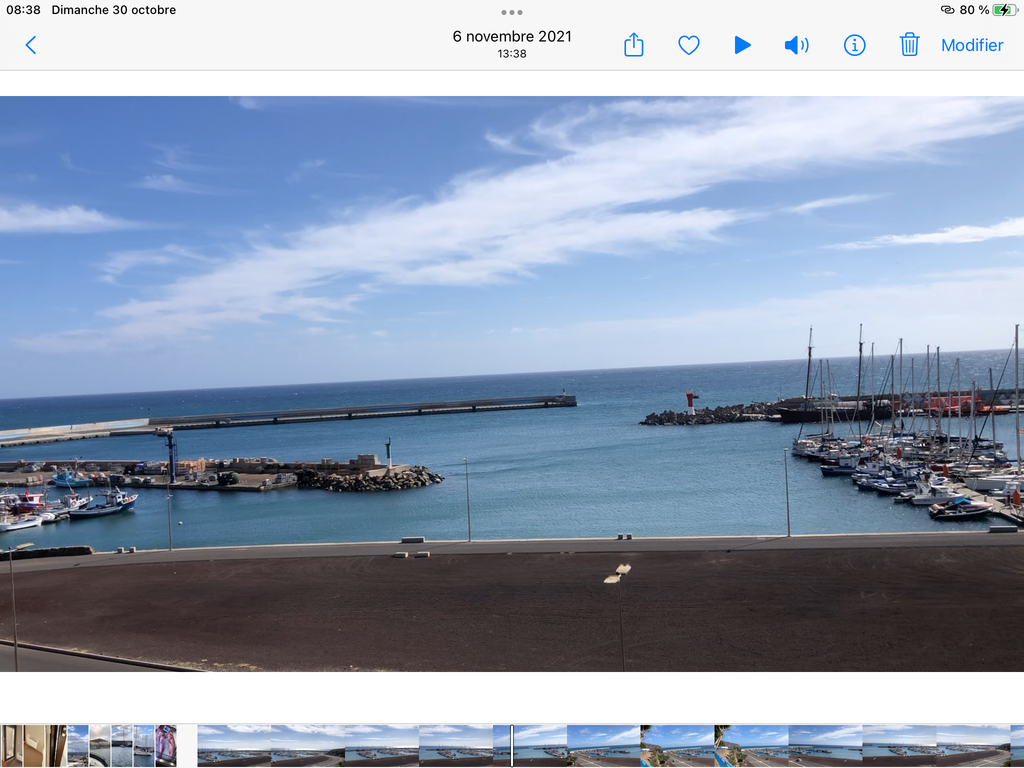The width and height of the screenshot is (1024, 768).
Task: Tap the main harbor video preview
Action: point(512,384)
